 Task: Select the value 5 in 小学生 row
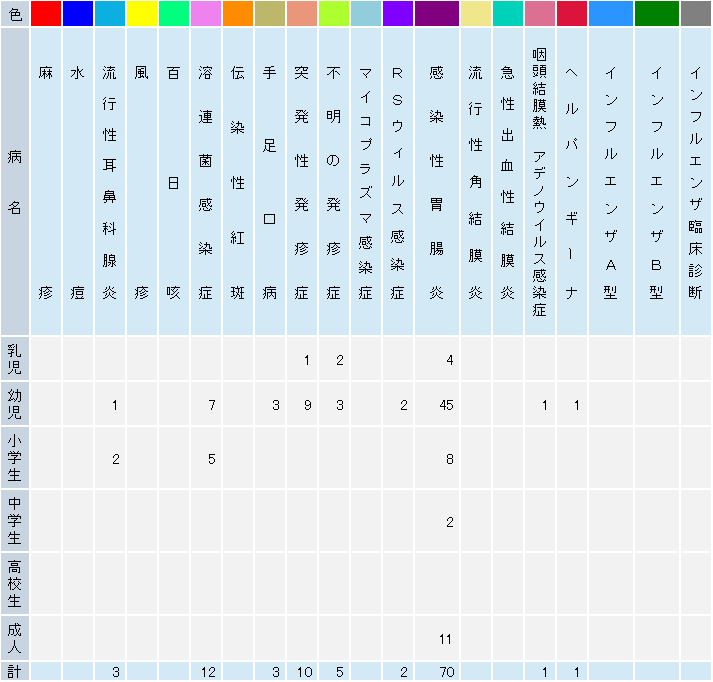click(x=212, y=459)
